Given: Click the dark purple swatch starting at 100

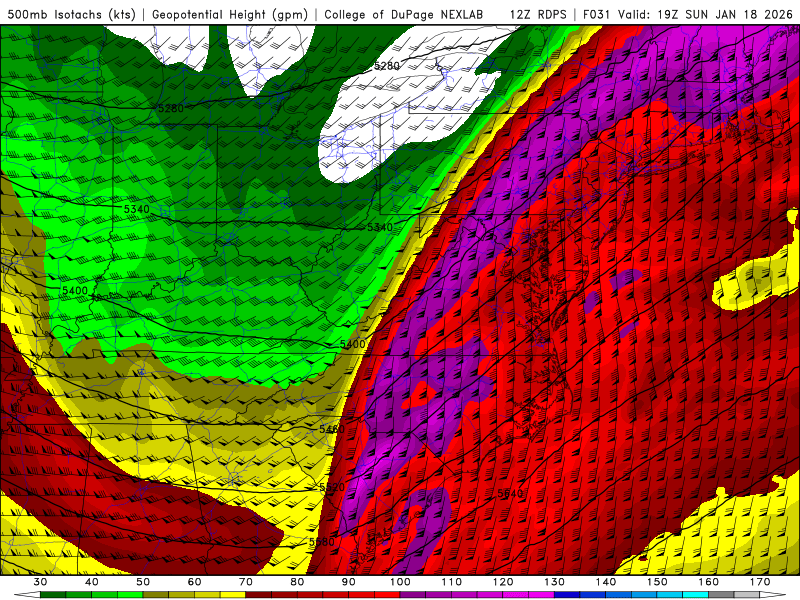Looking at the screenshot, I should [x=413, y=595].
